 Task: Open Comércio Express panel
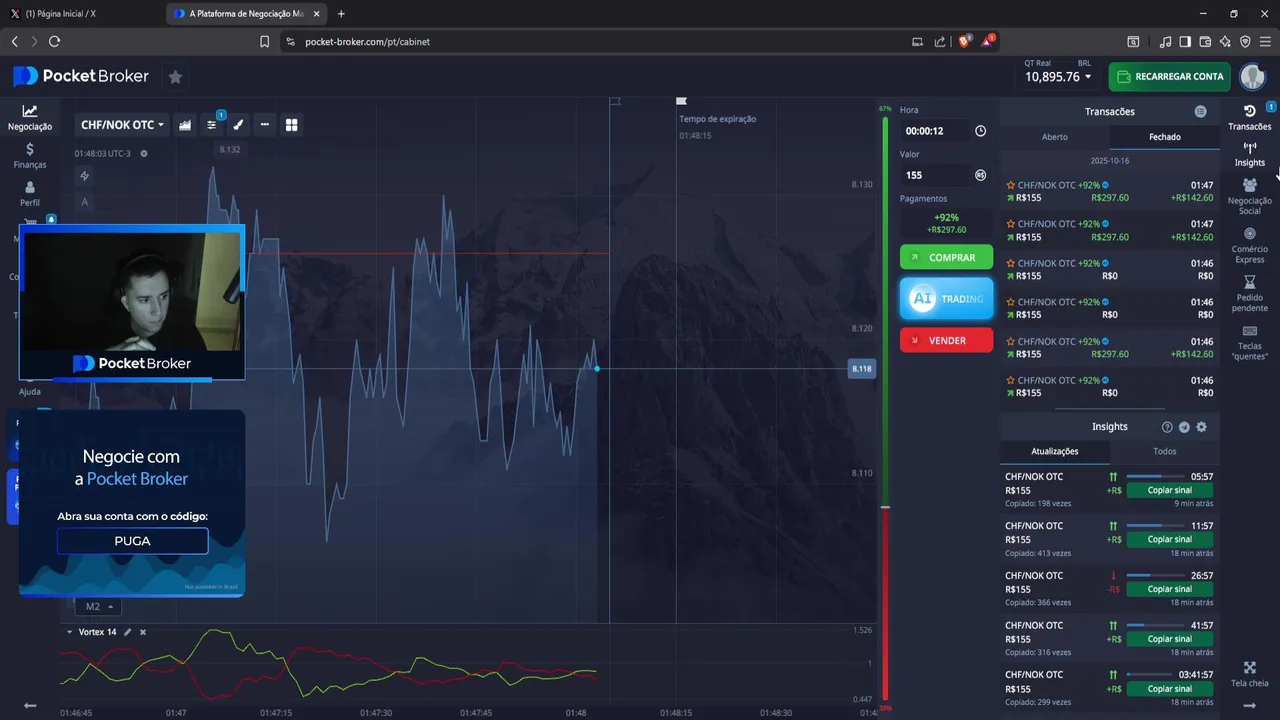click(1249, 245)
